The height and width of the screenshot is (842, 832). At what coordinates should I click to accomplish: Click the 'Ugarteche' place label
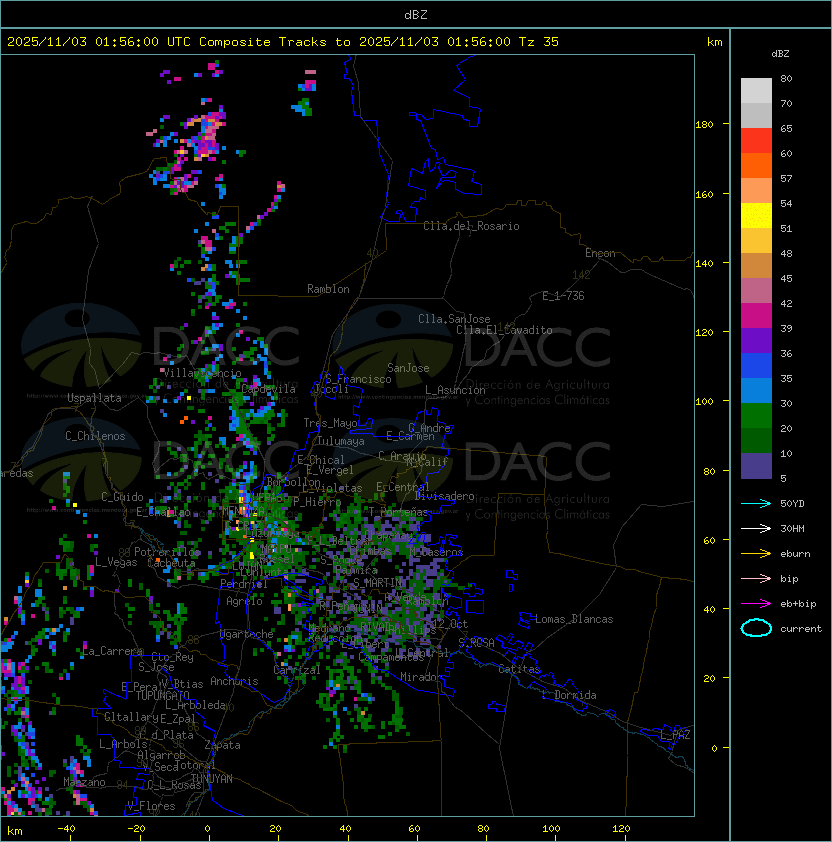coord(246,634)
